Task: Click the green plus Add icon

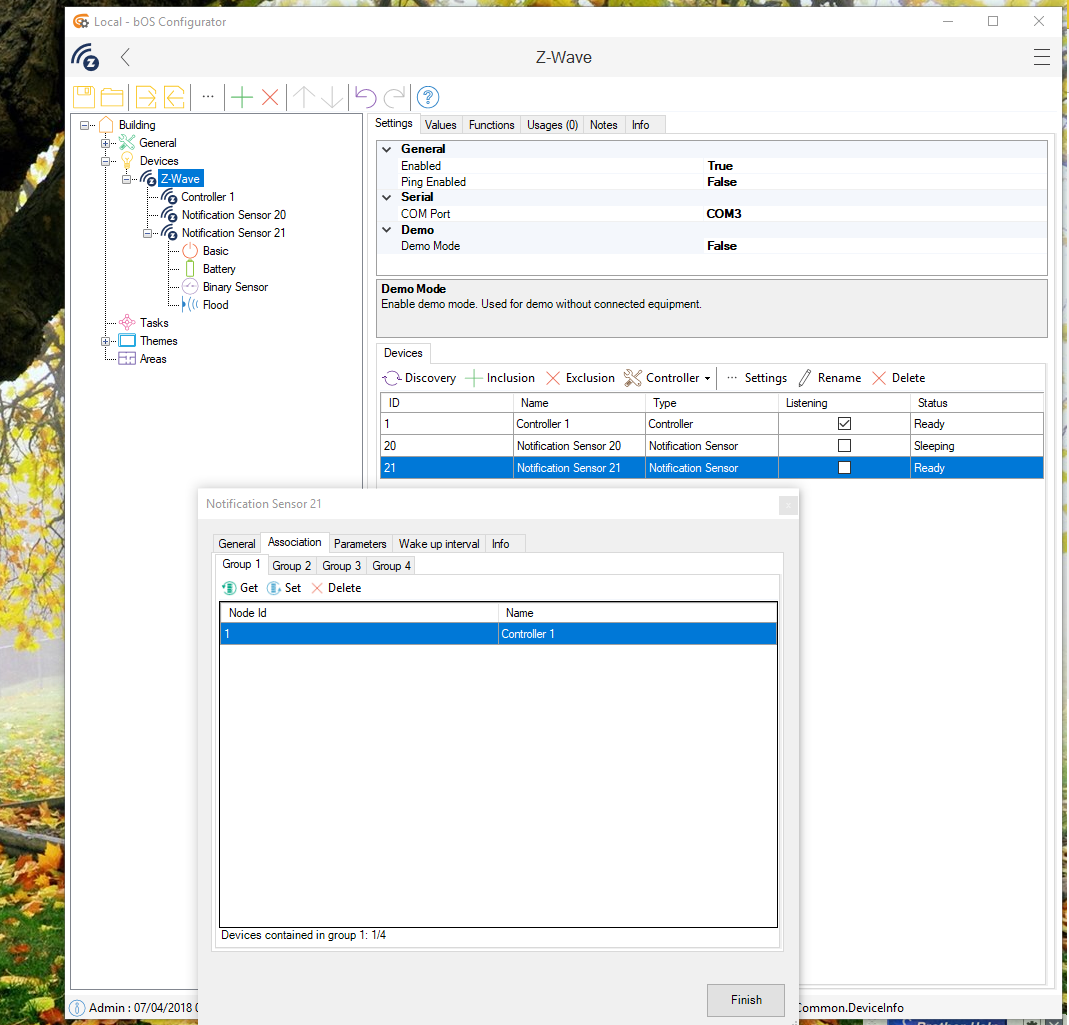Action: (x=242, y=97)
